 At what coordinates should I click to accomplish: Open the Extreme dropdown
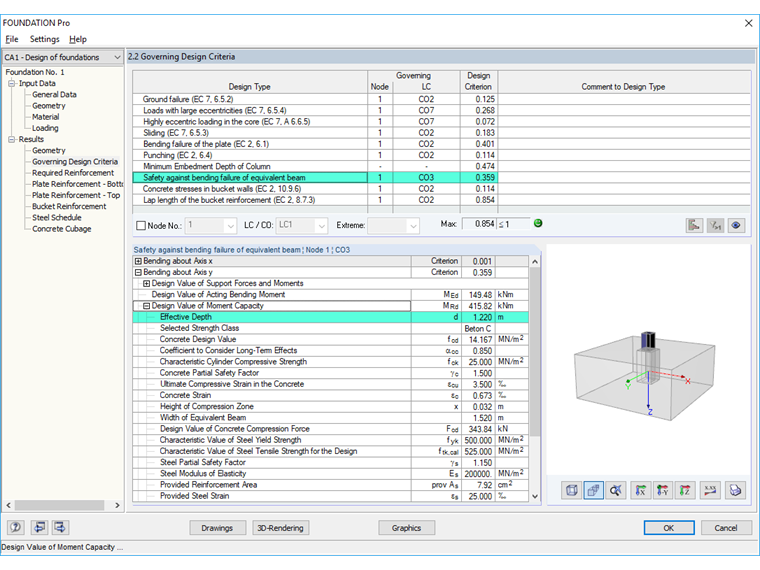coord(412,225)
